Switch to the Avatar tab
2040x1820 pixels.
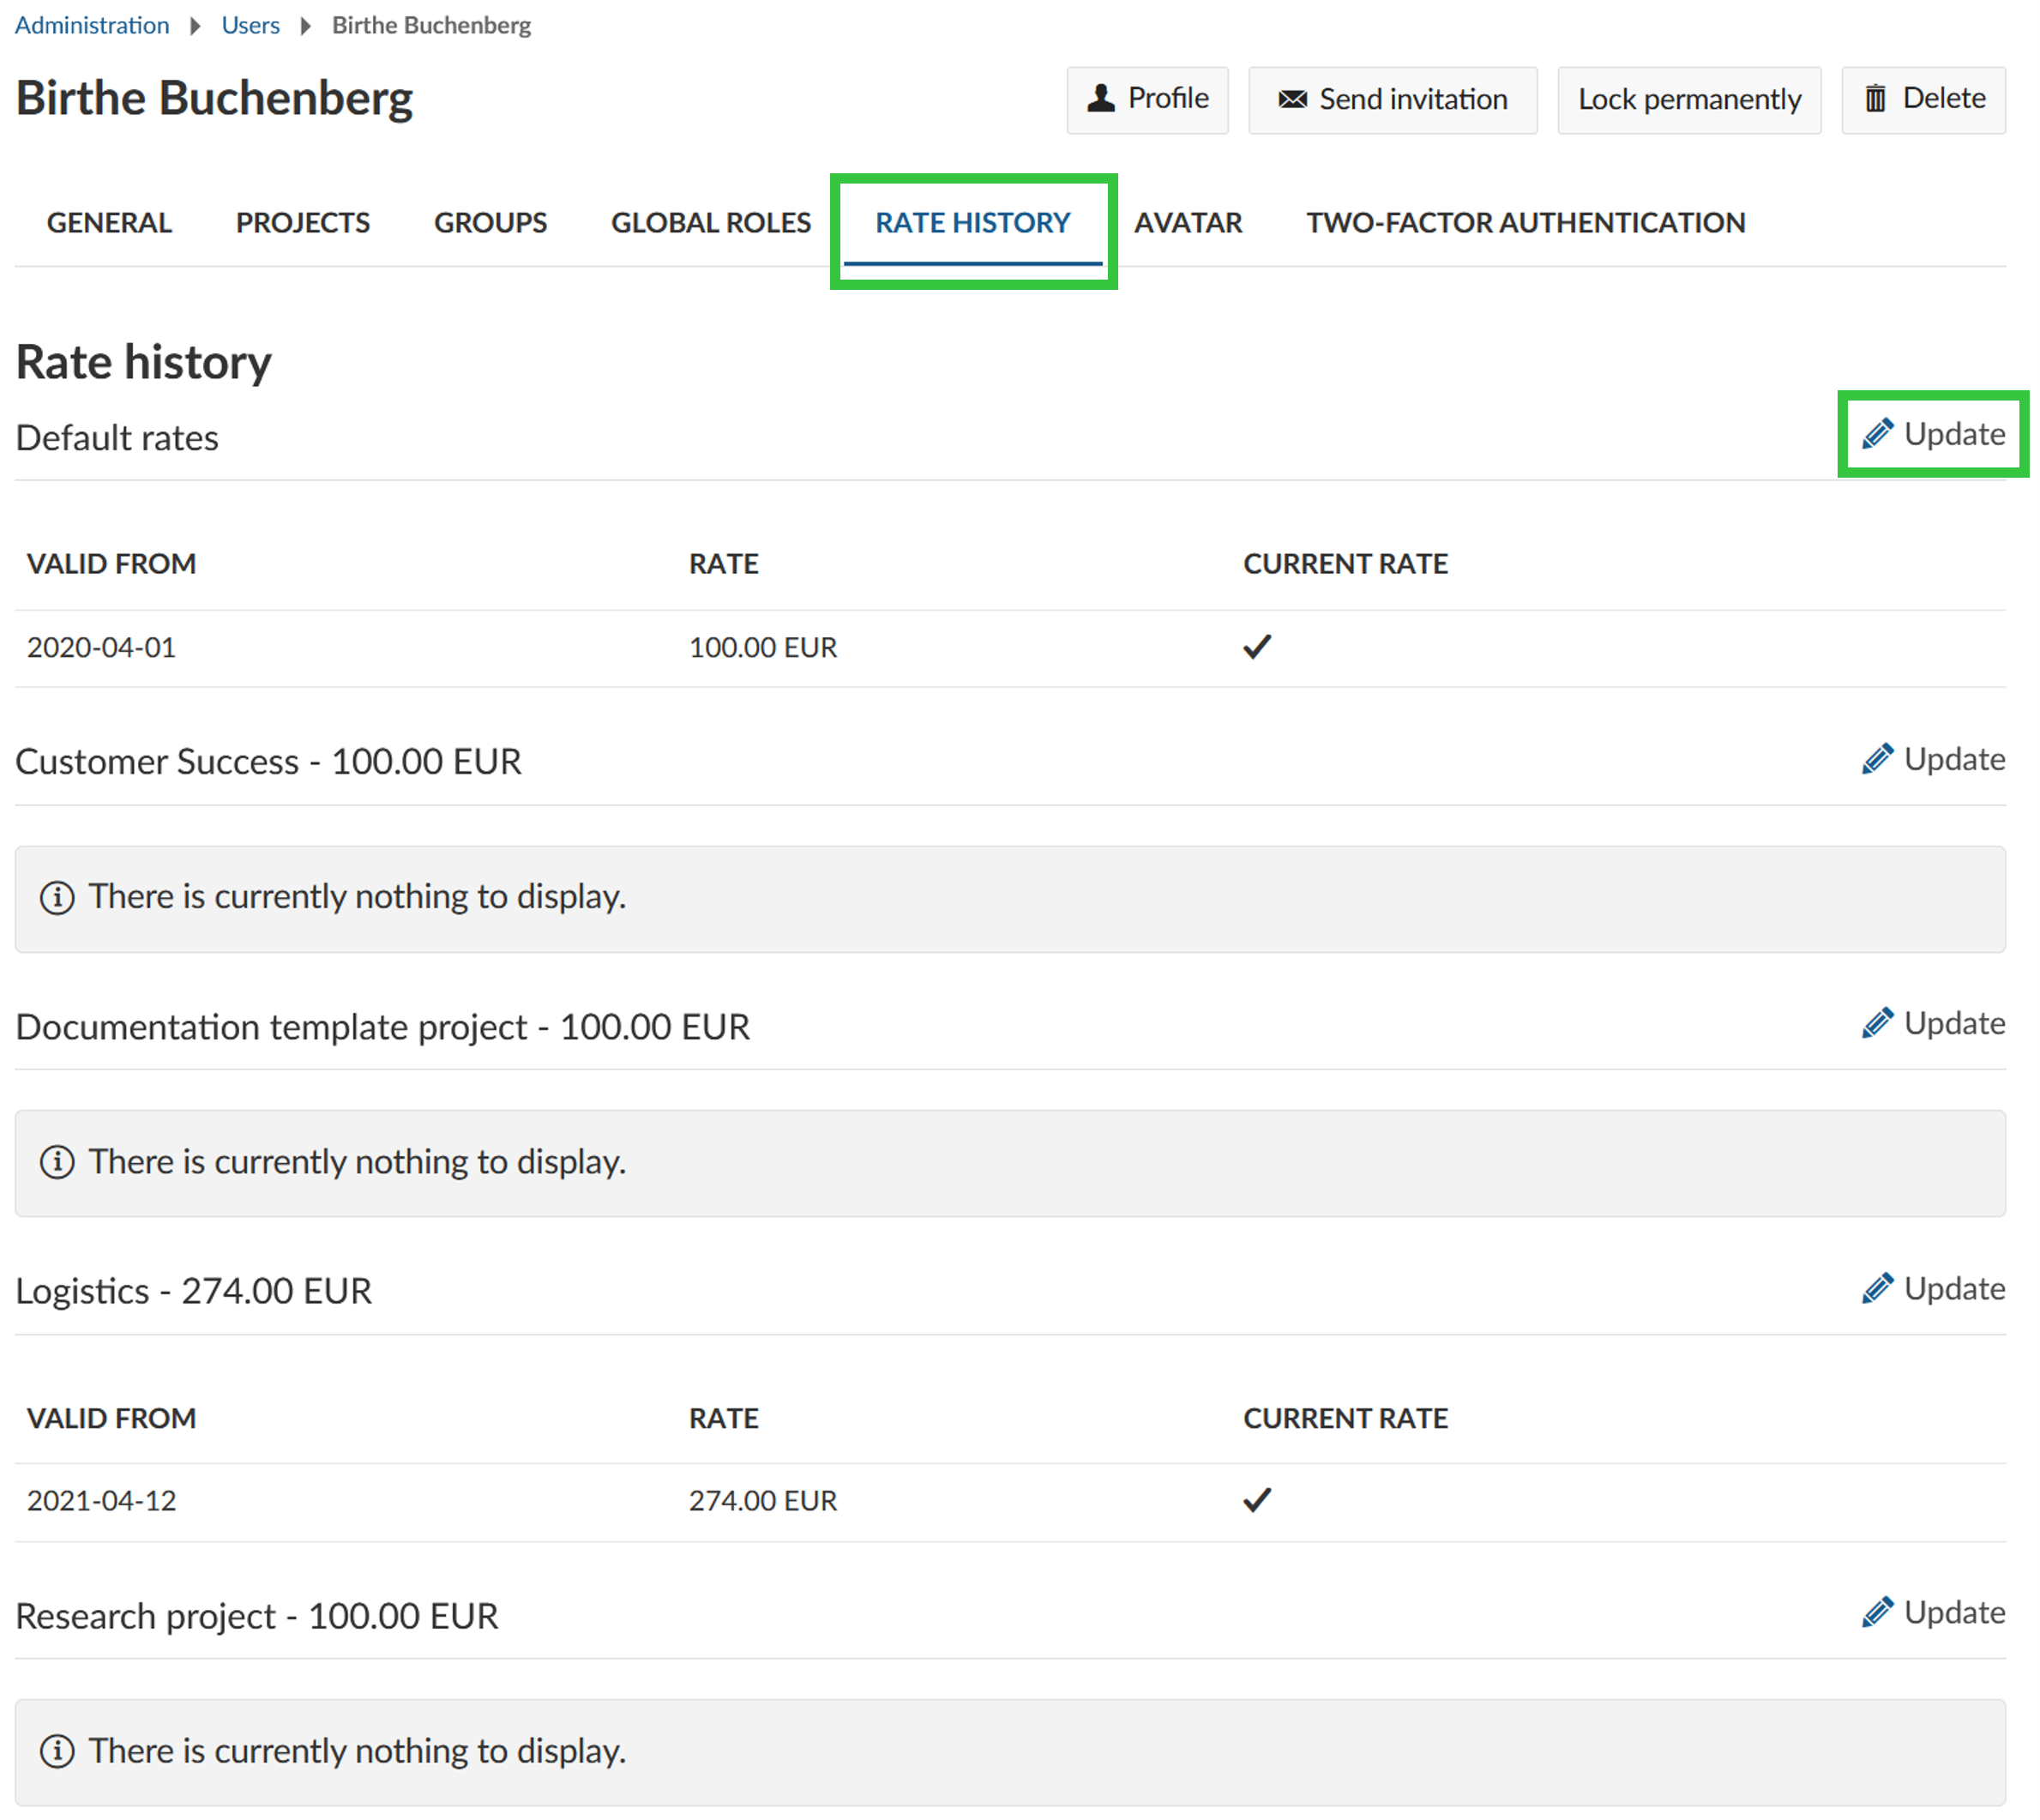pyautogui.click(x=1188, y=222)
